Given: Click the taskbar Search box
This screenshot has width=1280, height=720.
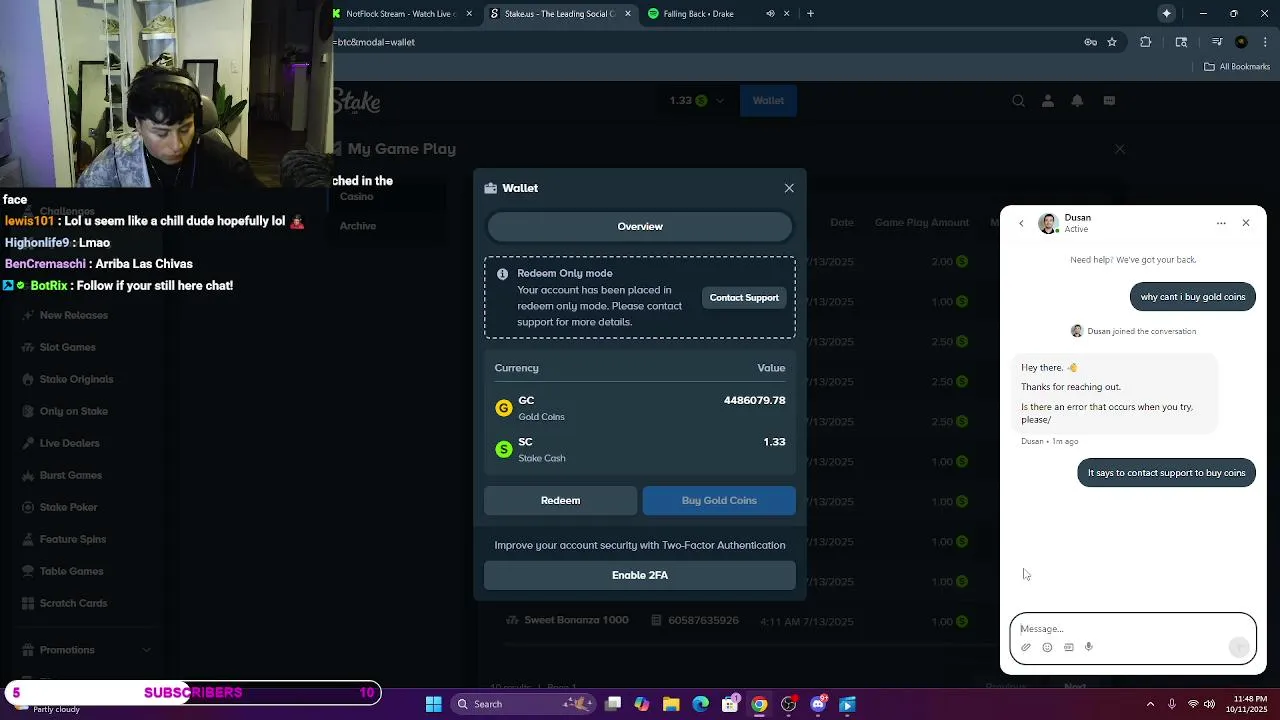Looking at the screenshot, I should [525, 704].
